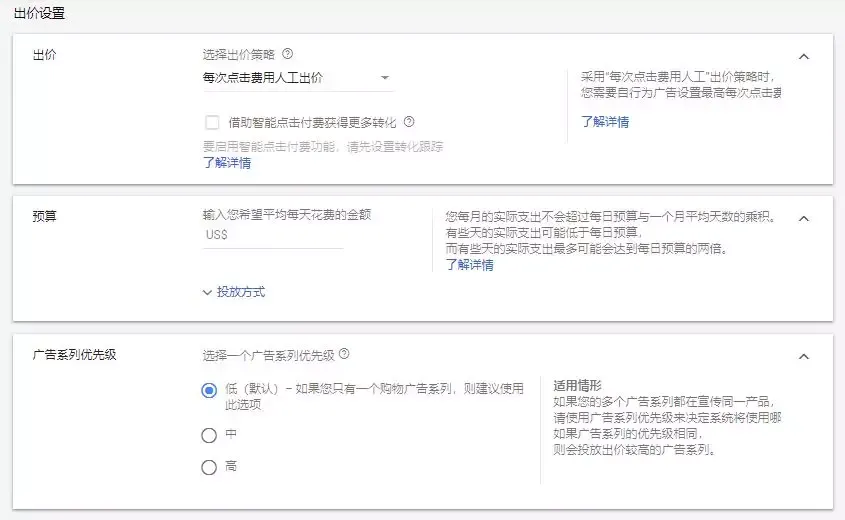The image size is (845, 520).
Task: Select the 高 priority radio button
Action: point(209,467)
